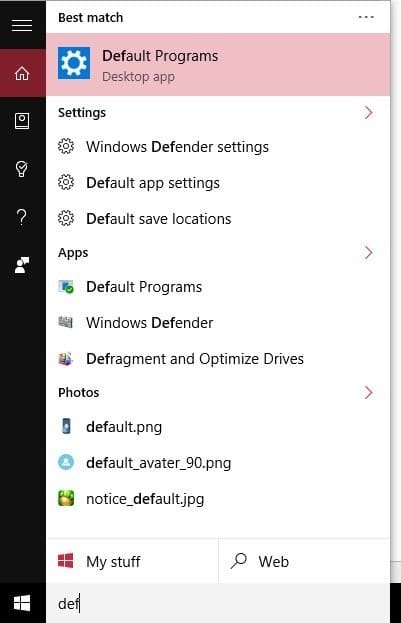This screenshot has width=401, height=623.
Task: Click the Windows Start button
Action: pos(22,604)
